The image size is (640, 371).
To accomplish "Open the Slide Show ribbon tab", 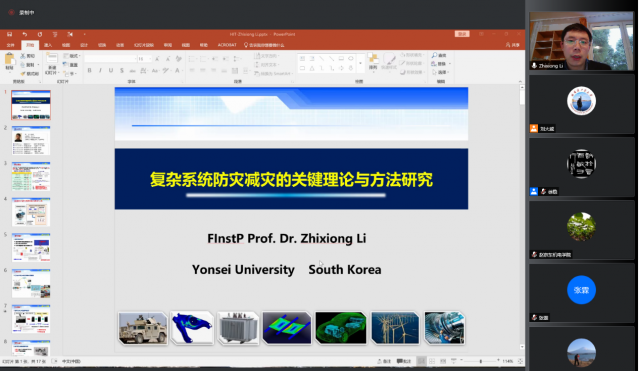I will tap(144, 45).
